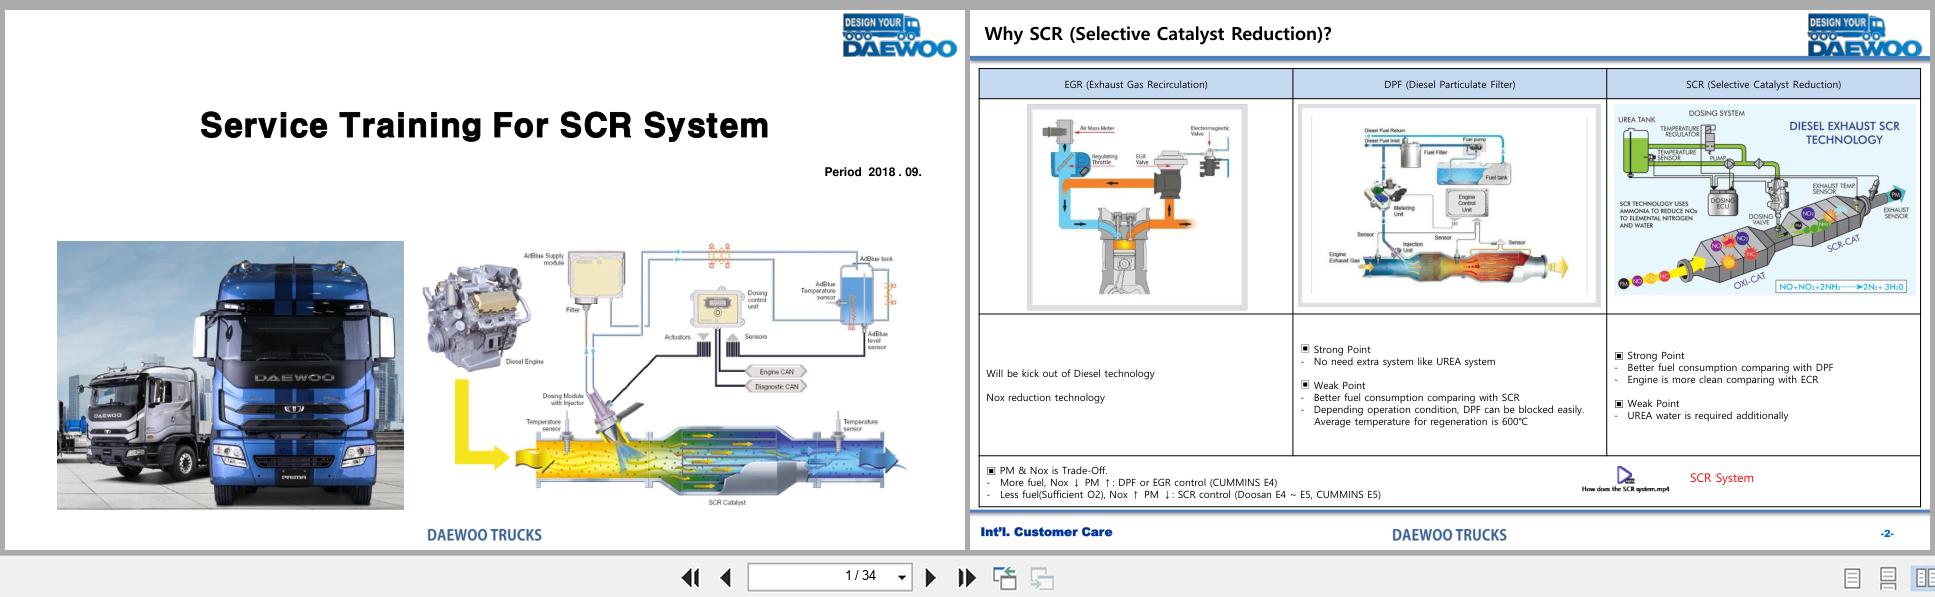The width and height of the screenshot is (1935, 597).
Task: Click the DPF diagram image
Action: 1449,206
